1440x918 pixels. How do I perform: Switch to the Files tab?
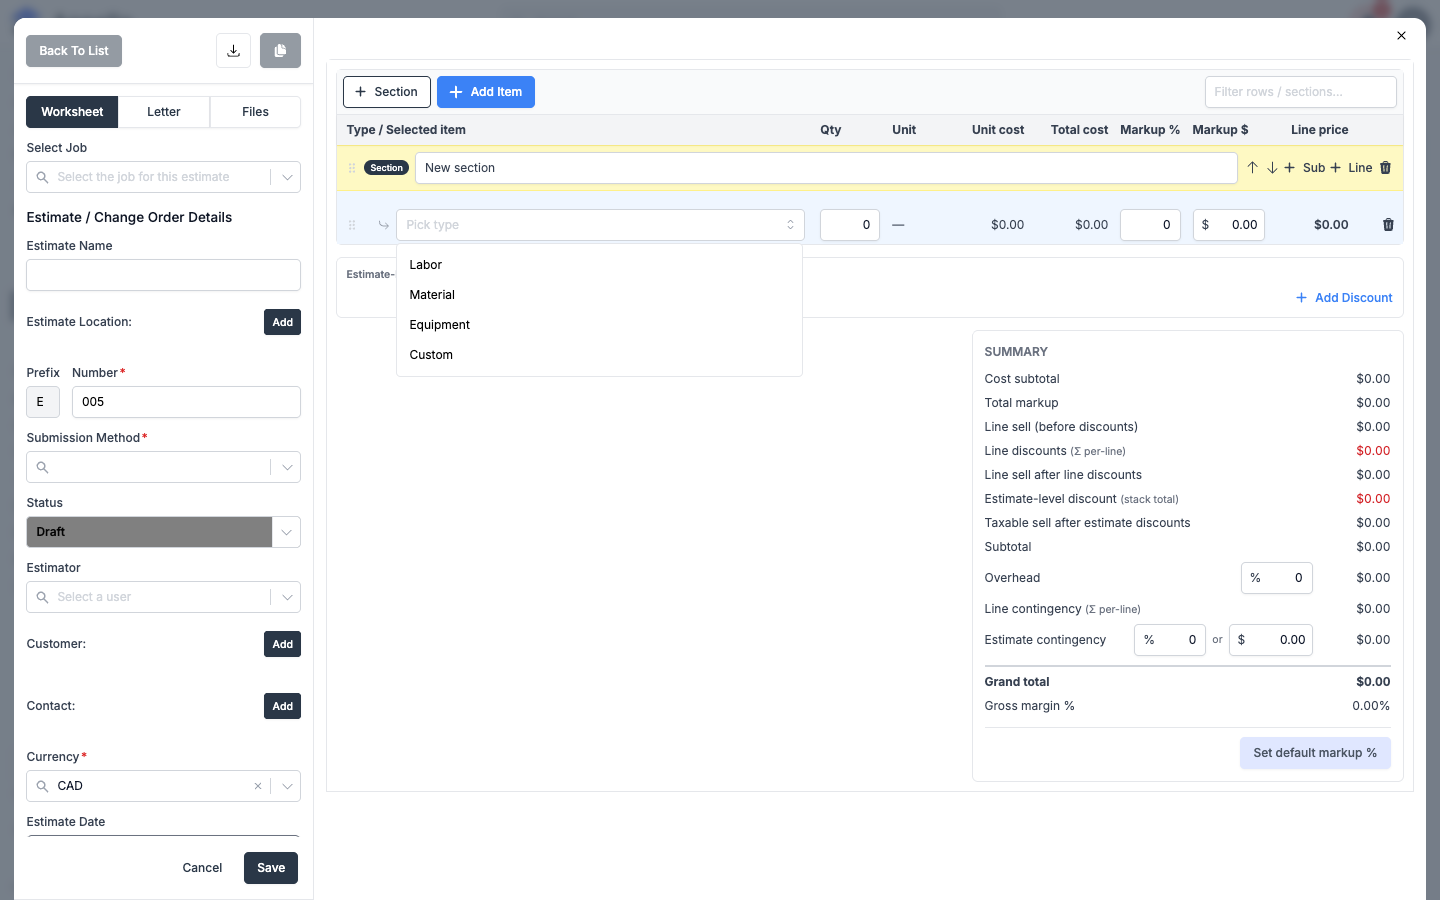pyautogui.click(x=255, y=112)
